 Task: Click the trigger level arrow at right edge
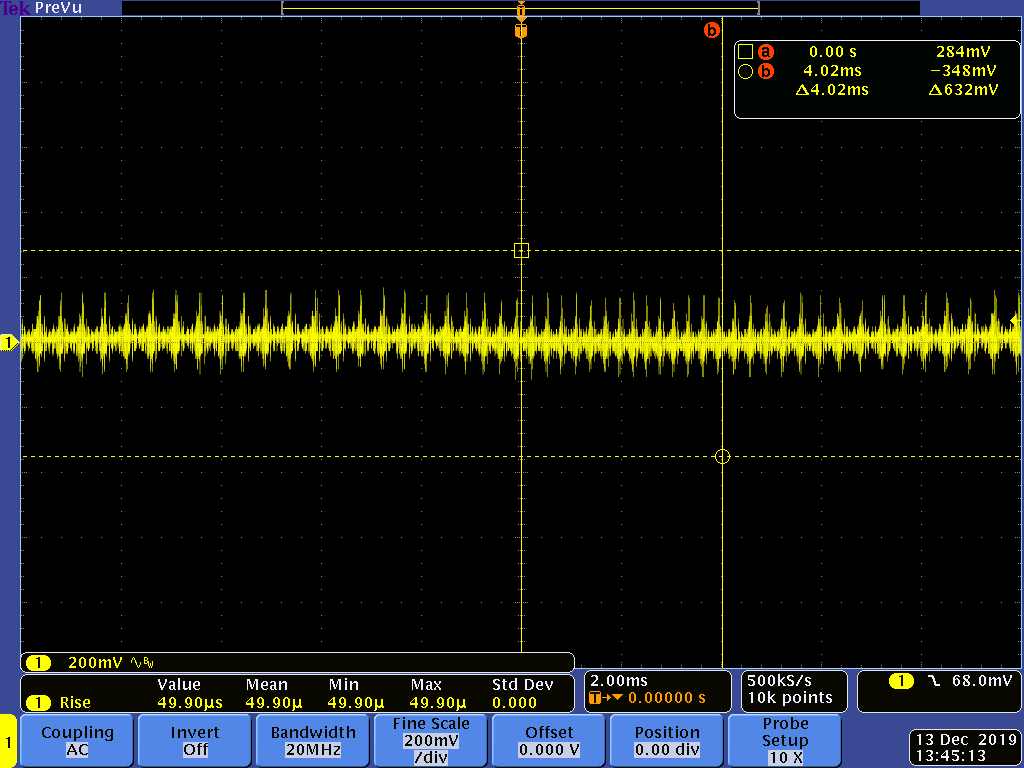[x=1015, y=321]
